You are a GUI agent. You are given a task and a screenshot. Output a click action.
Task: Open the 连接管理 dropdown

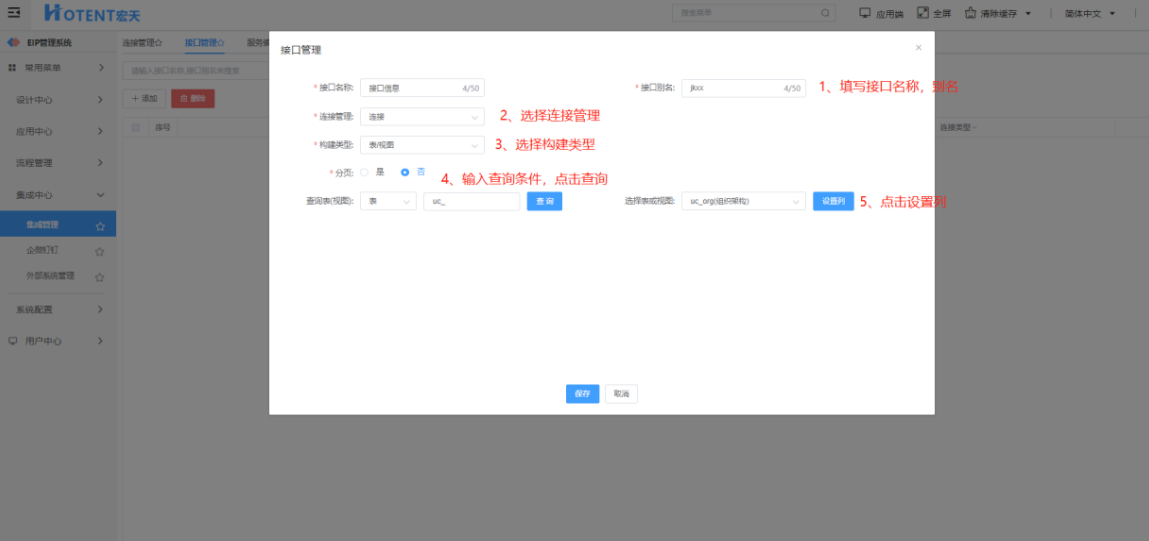click(422, 117)
